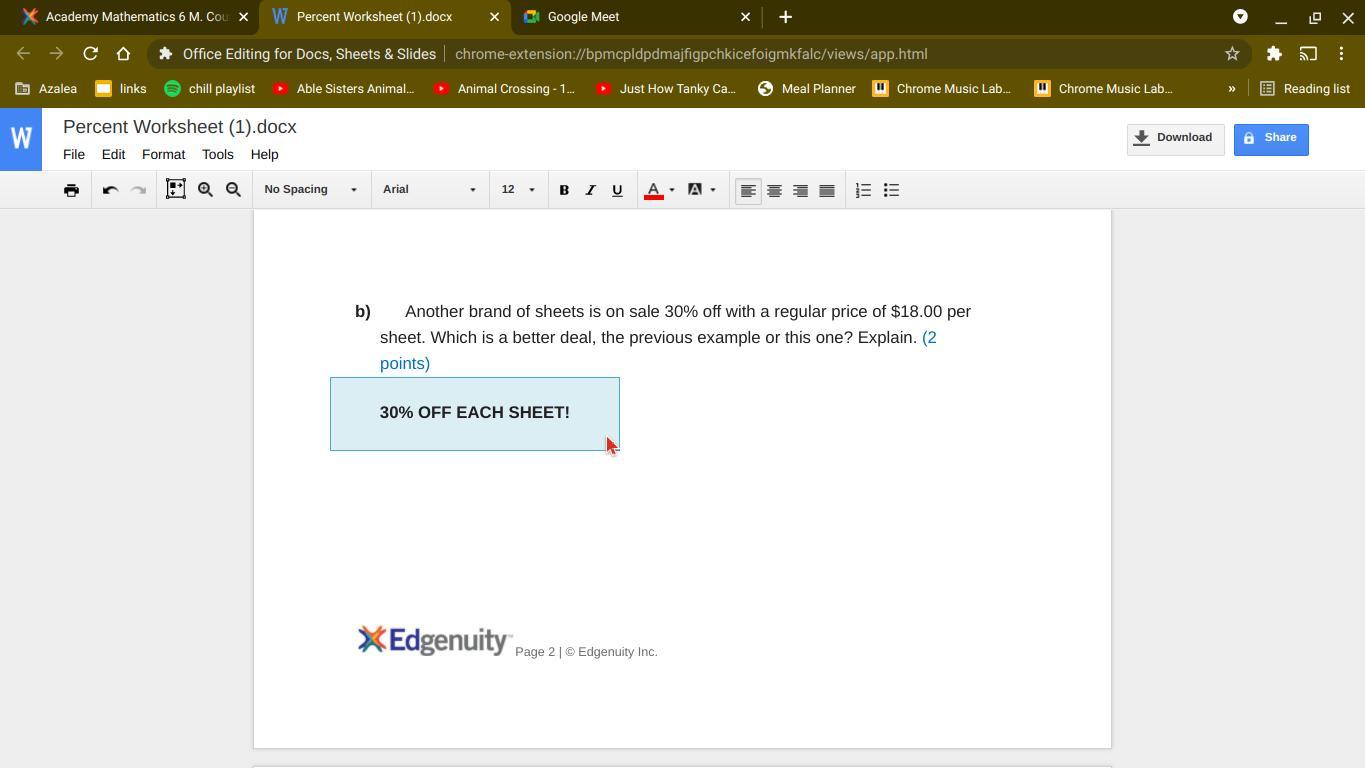The width and height of the screenshot is (1365, 768).
Task: Toggle underline formatting
Action: (x=617, y=190)
